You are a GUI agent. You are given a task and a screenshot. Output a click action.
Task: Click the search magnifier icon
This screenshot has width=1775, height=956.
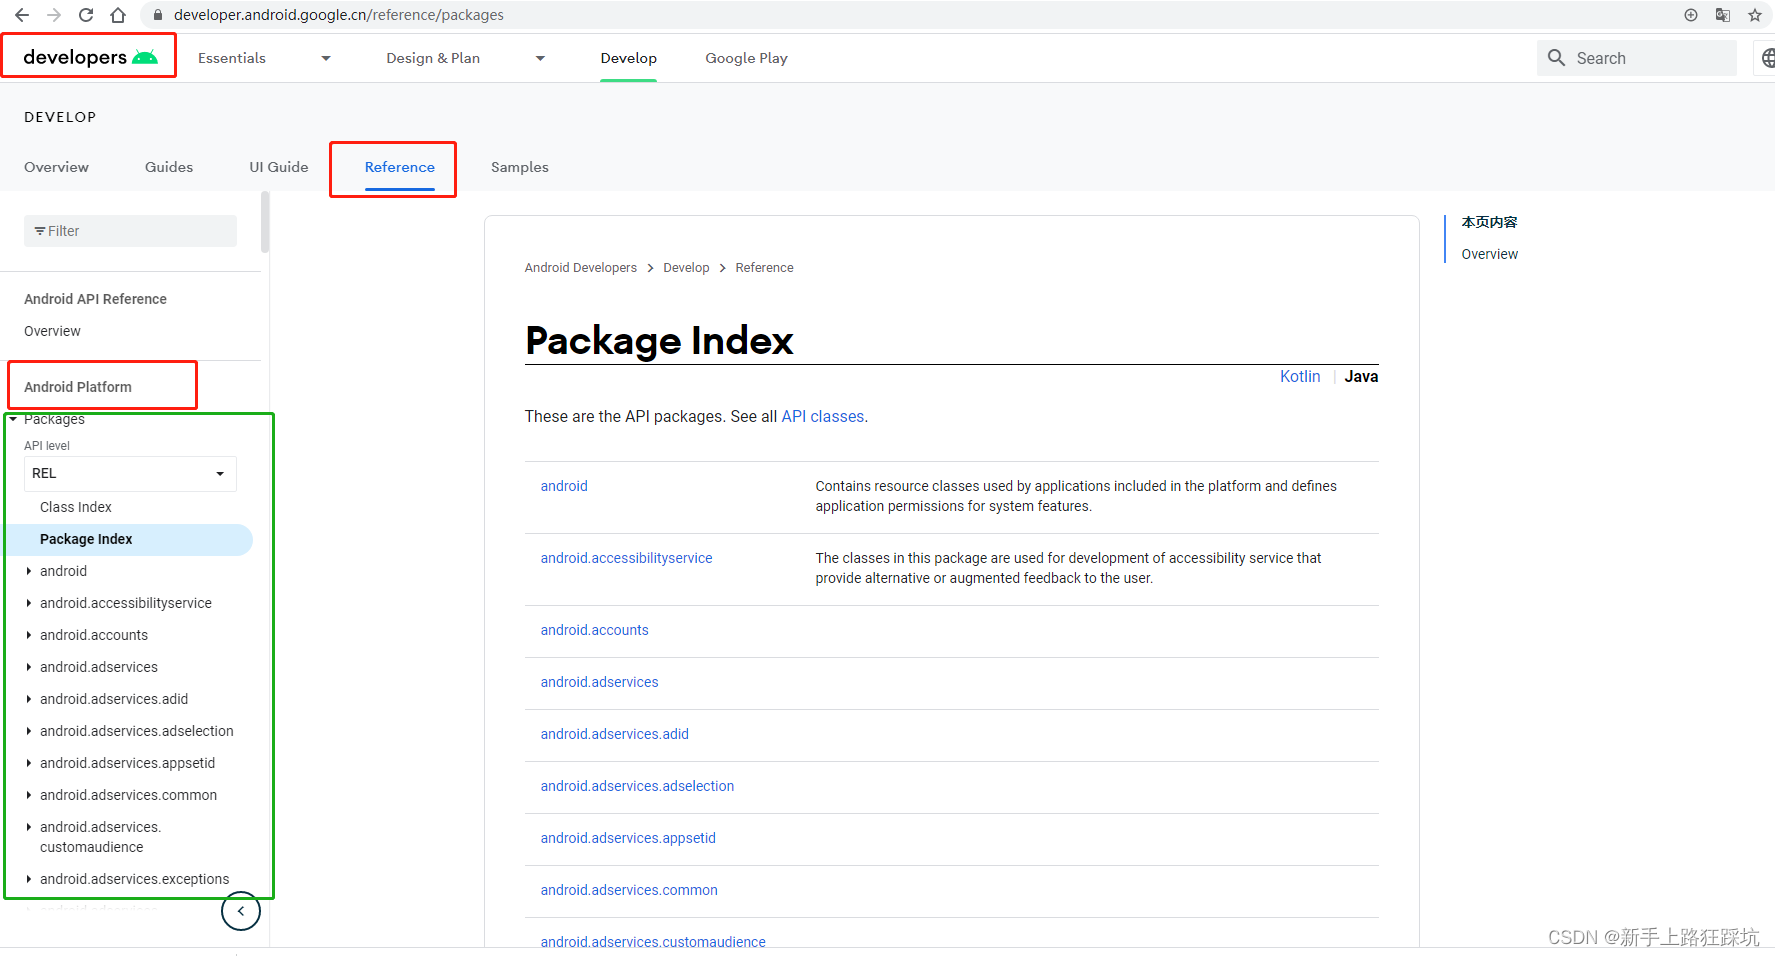tap(1556, 58)
